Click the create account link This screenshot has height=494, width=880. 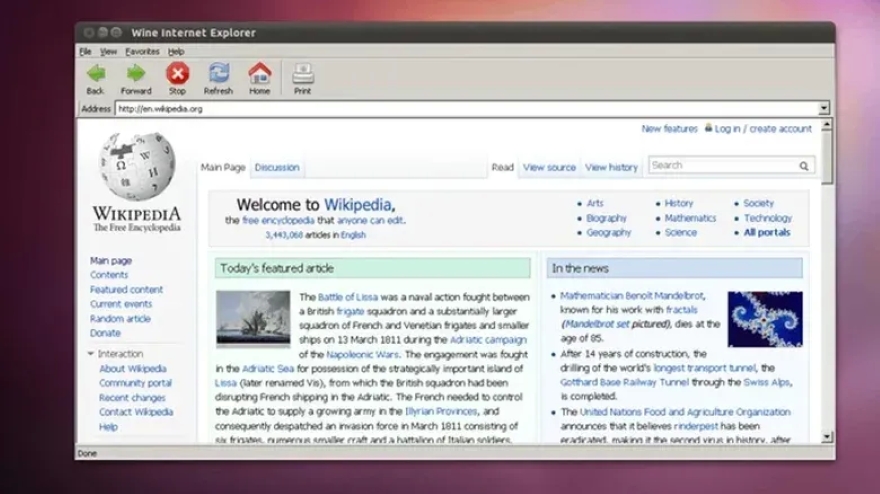[780, 129]
